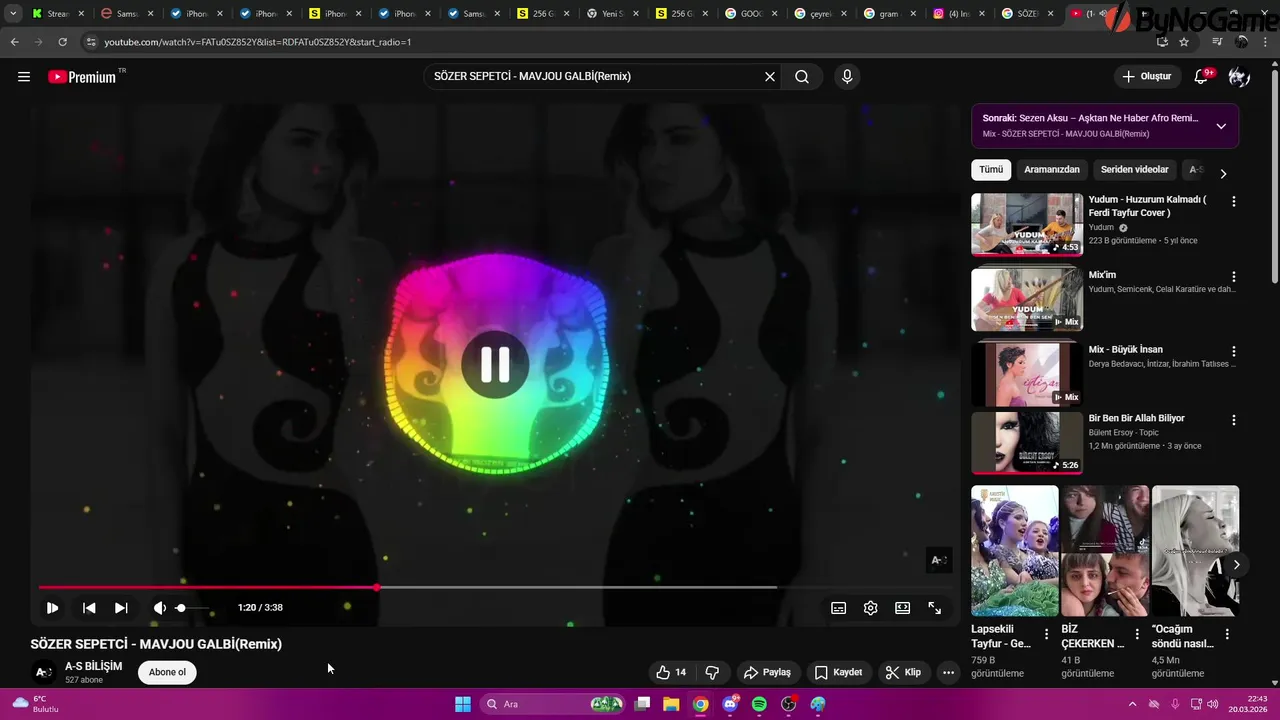The height and width of the screenshot is (720, 1280).
Task: Open options for Yudum Huzurum Kalmadı video
Action: (x=1233, y=201)
